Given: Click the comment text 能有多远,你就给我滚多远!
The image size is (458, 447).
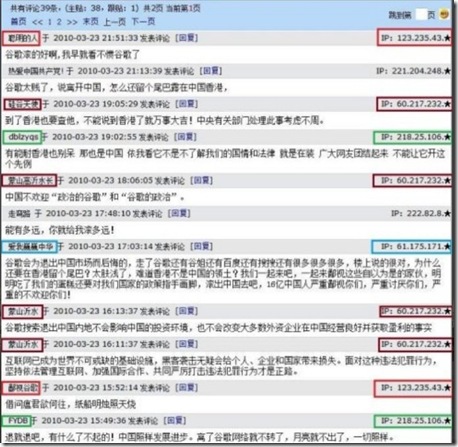Looking at the screenshot, I should pyautogui.click(x=60, y=230).
